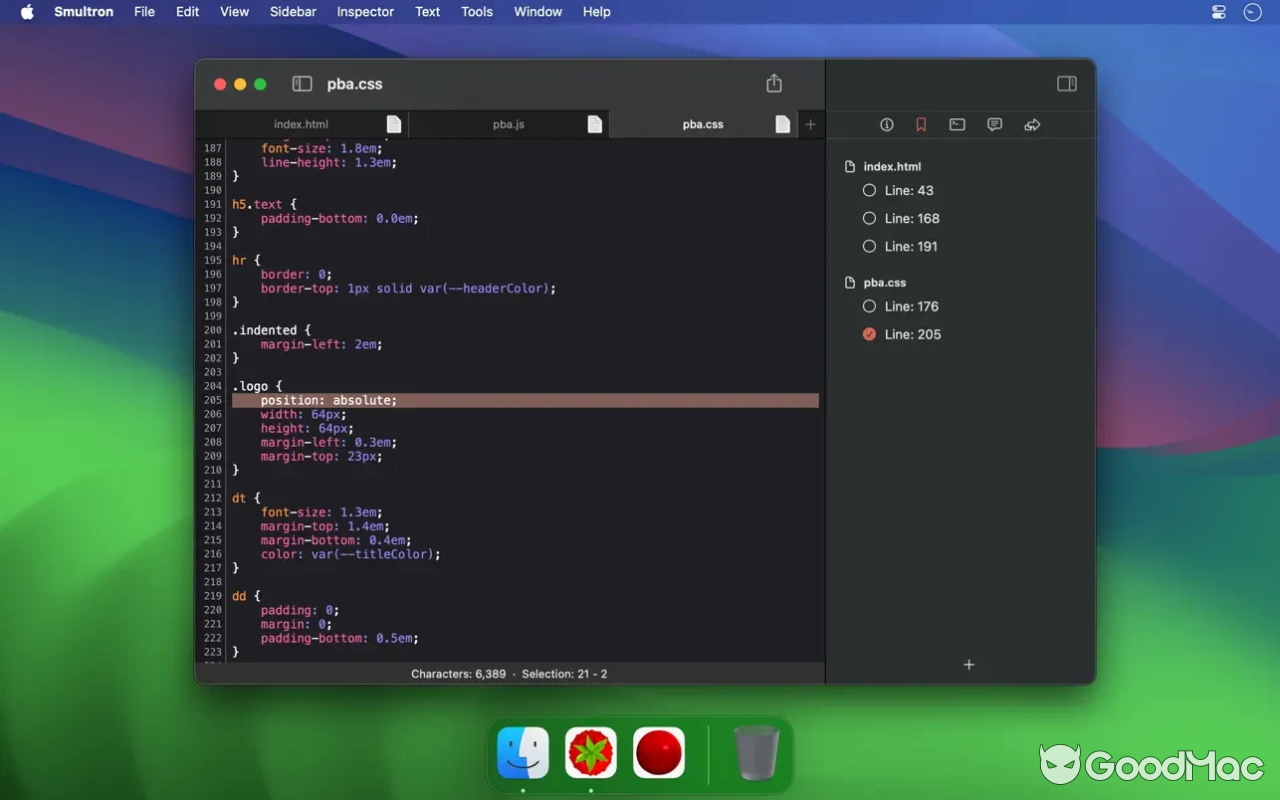Click the input source icon in menu bar
This screenshot has width=1280, height=800.
[x=1218, y=12]
